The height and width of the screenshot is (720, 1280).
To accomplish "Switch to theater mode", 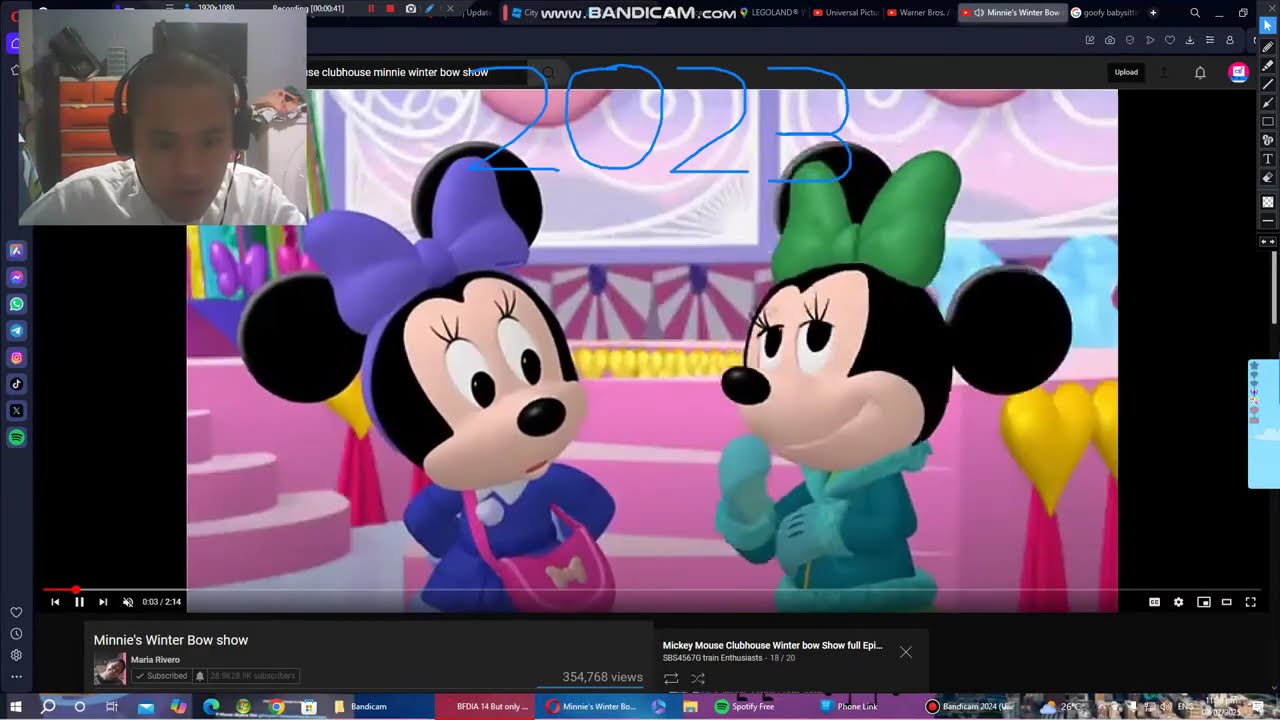I will 1227,602.
